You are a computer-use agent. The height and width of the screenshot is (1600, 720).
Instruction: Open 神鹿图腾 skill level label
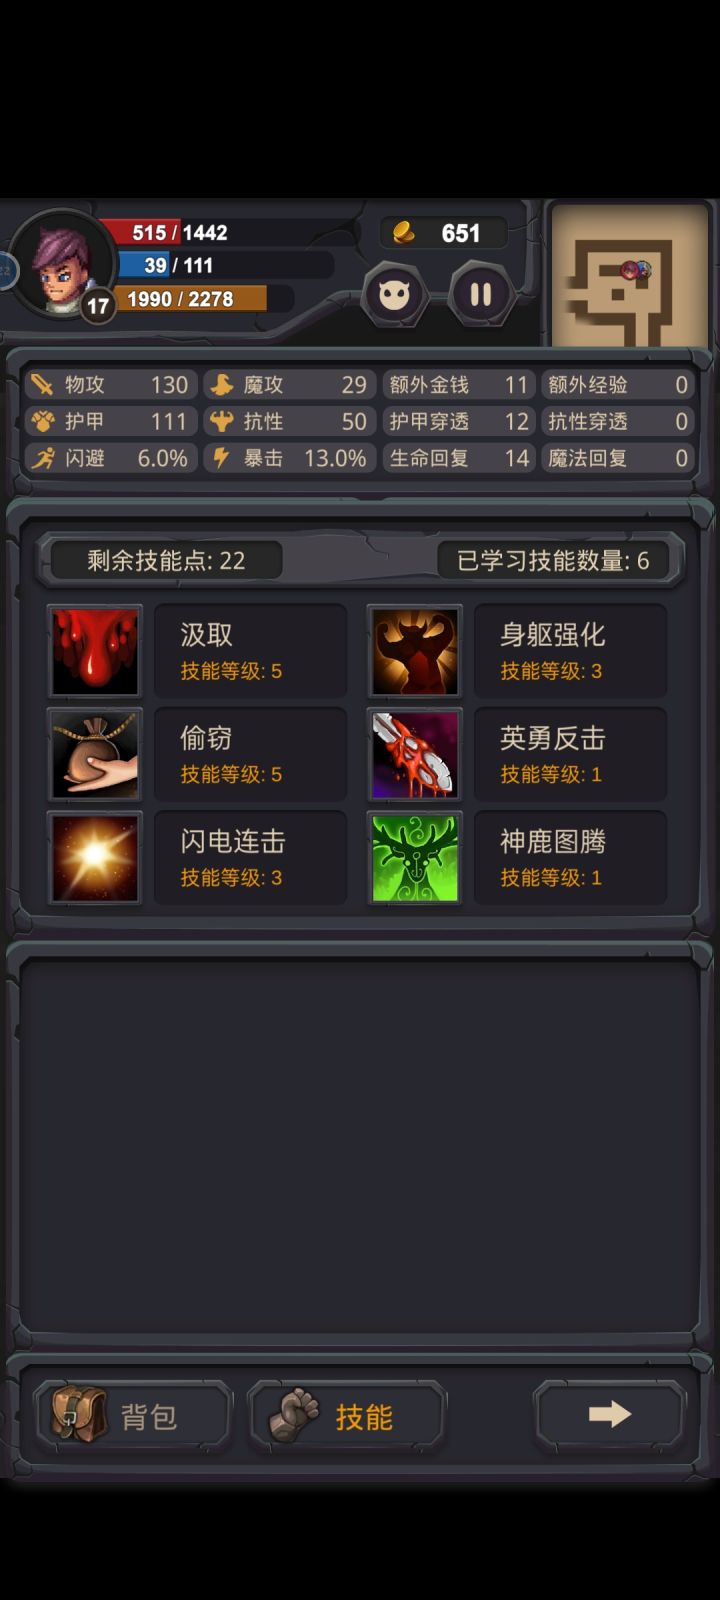point(551,877)
